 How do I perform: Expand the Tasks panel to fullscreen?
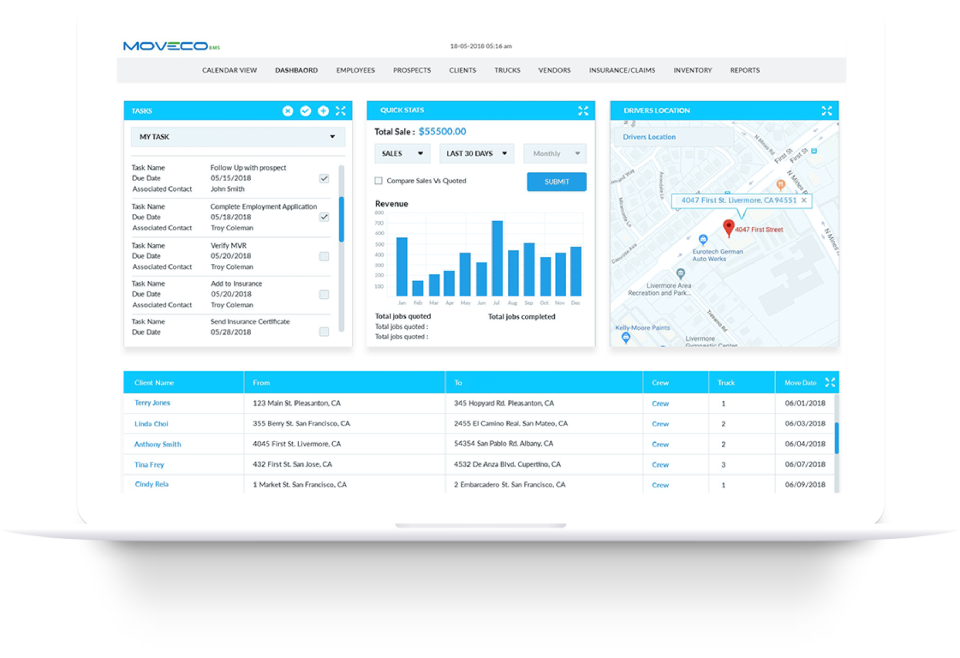[x=340, y=111]
